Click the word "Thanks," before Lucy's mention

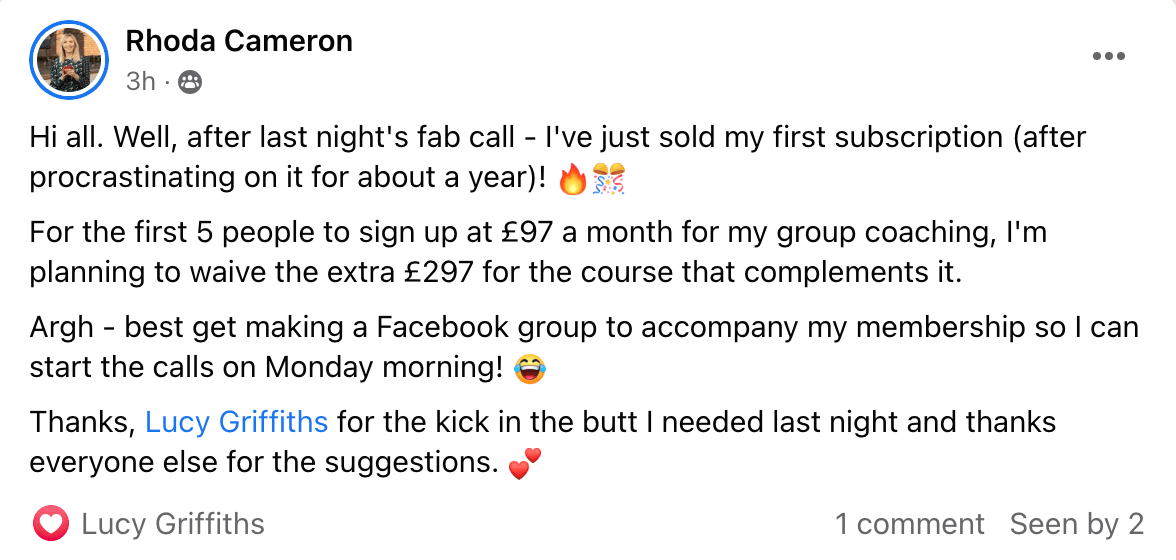(x=82, y=422)
